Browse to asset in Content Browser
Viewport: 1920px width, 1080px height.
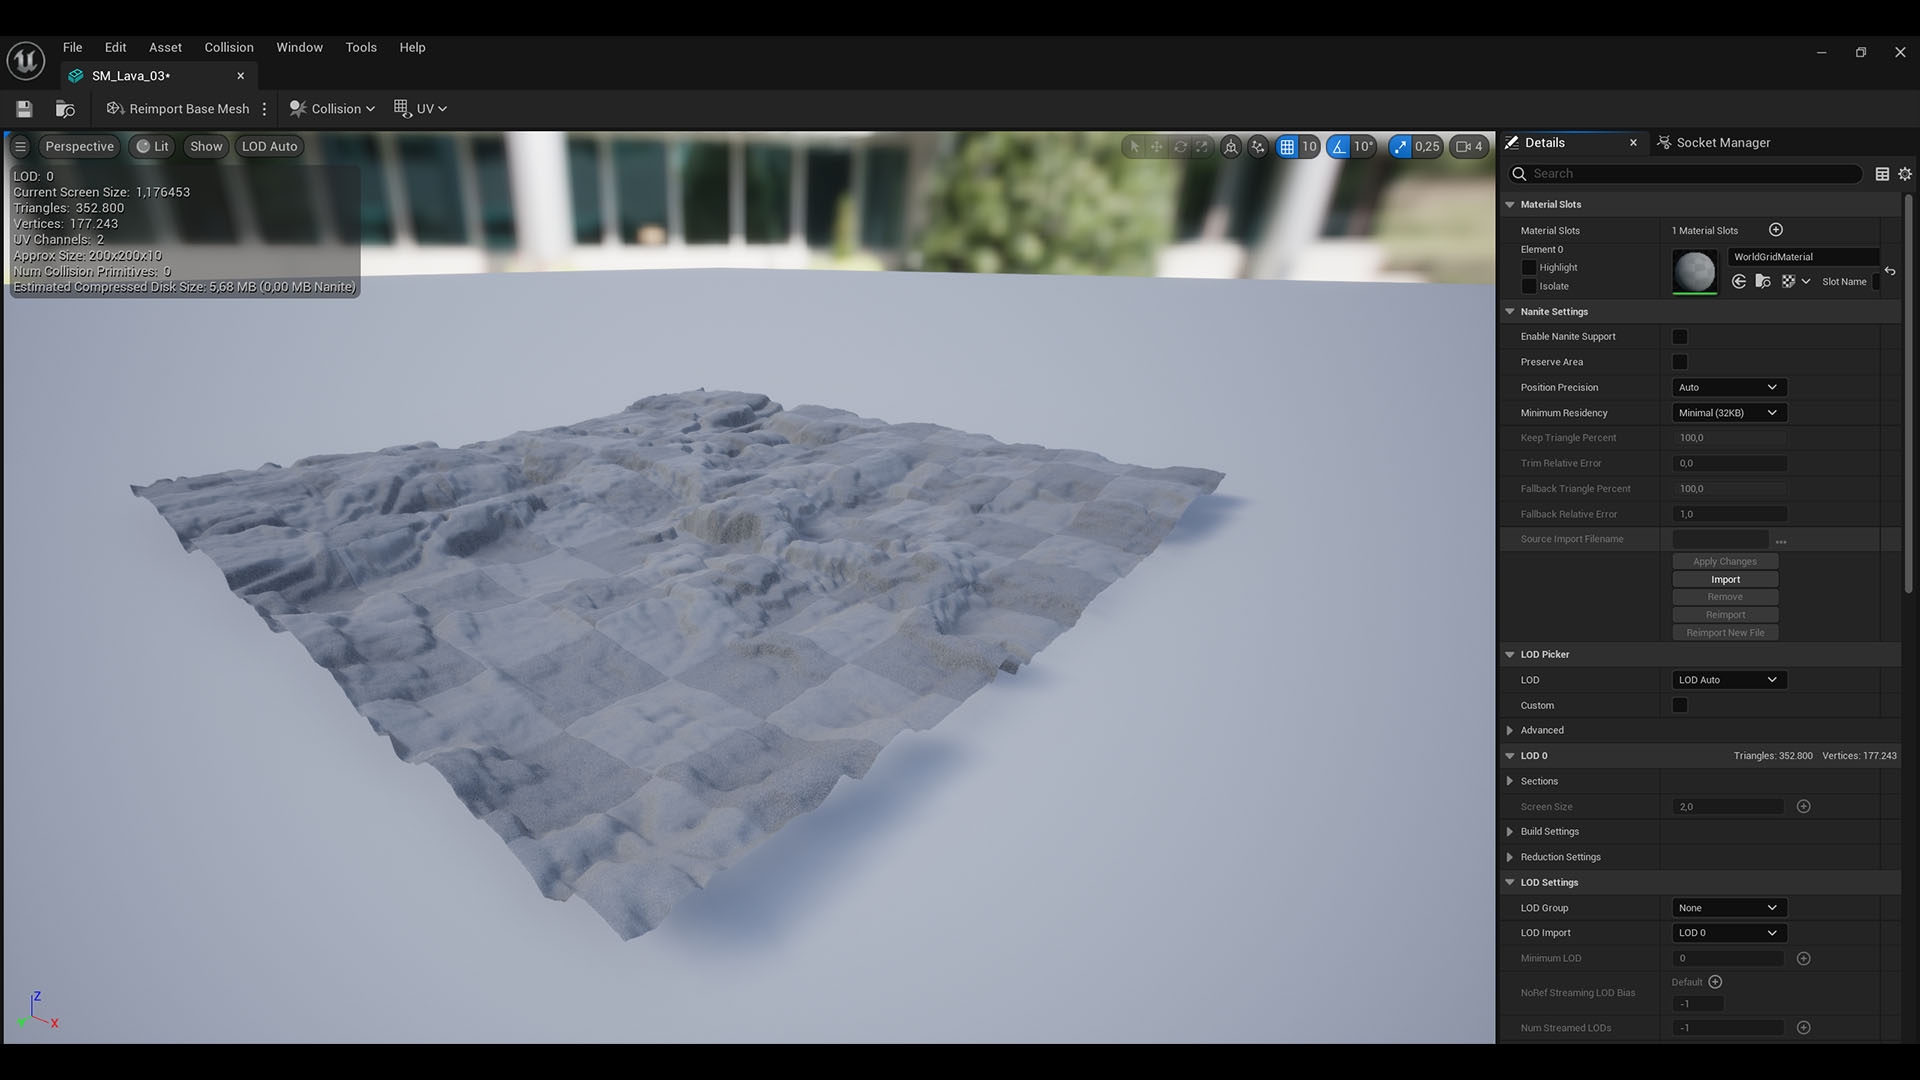pyautogui.click(x=65, y=108)
